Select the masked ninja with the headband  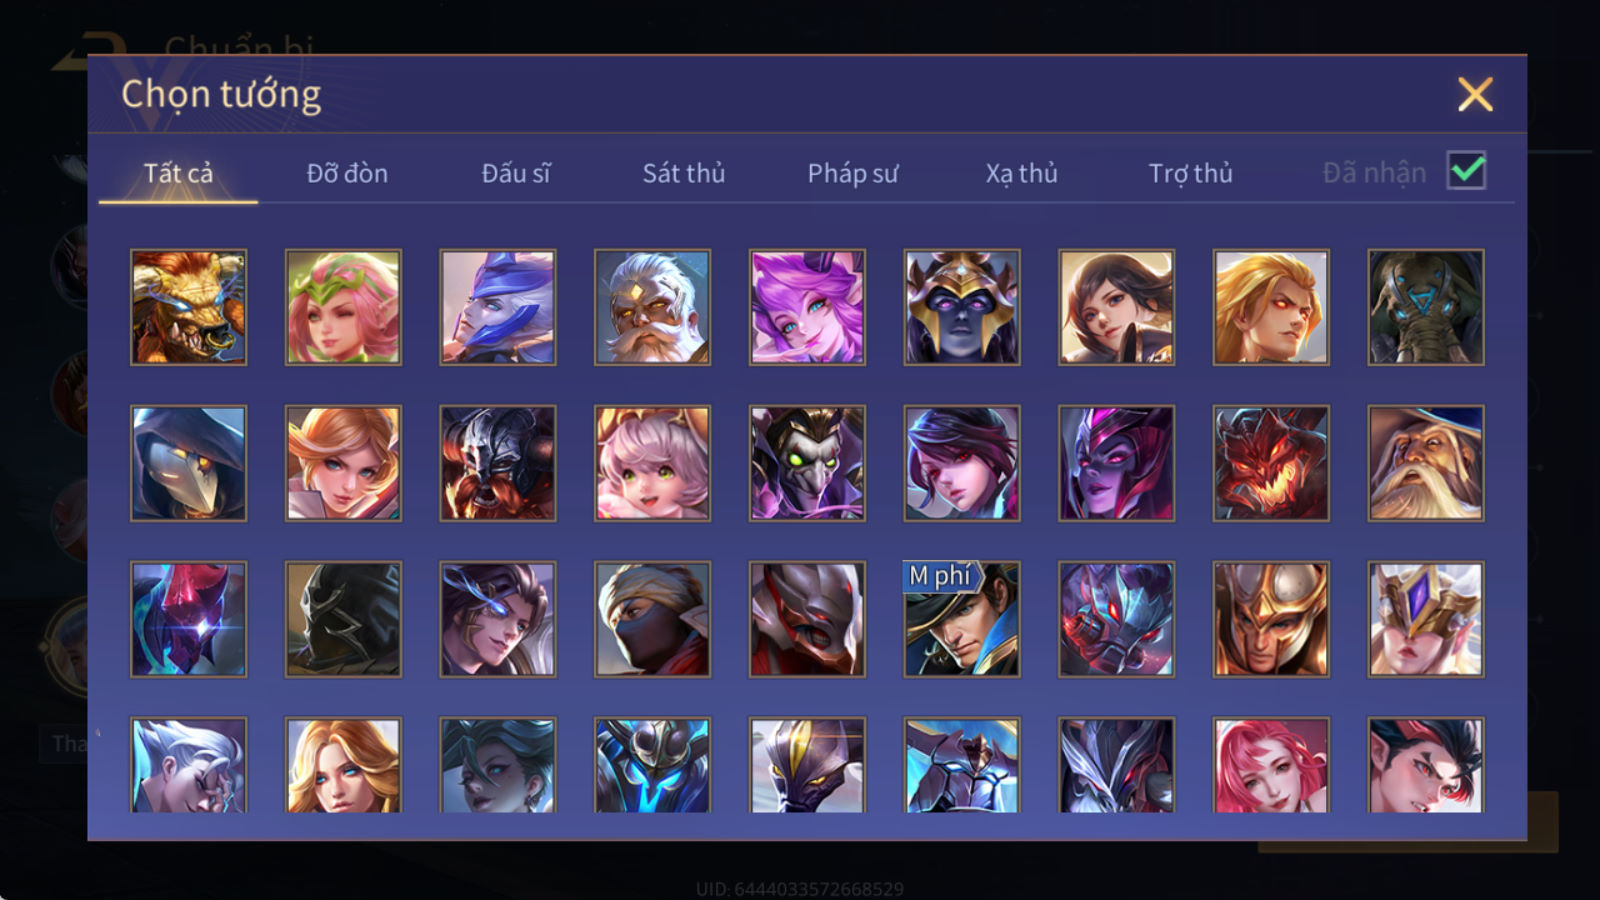(x=652, y=619)
